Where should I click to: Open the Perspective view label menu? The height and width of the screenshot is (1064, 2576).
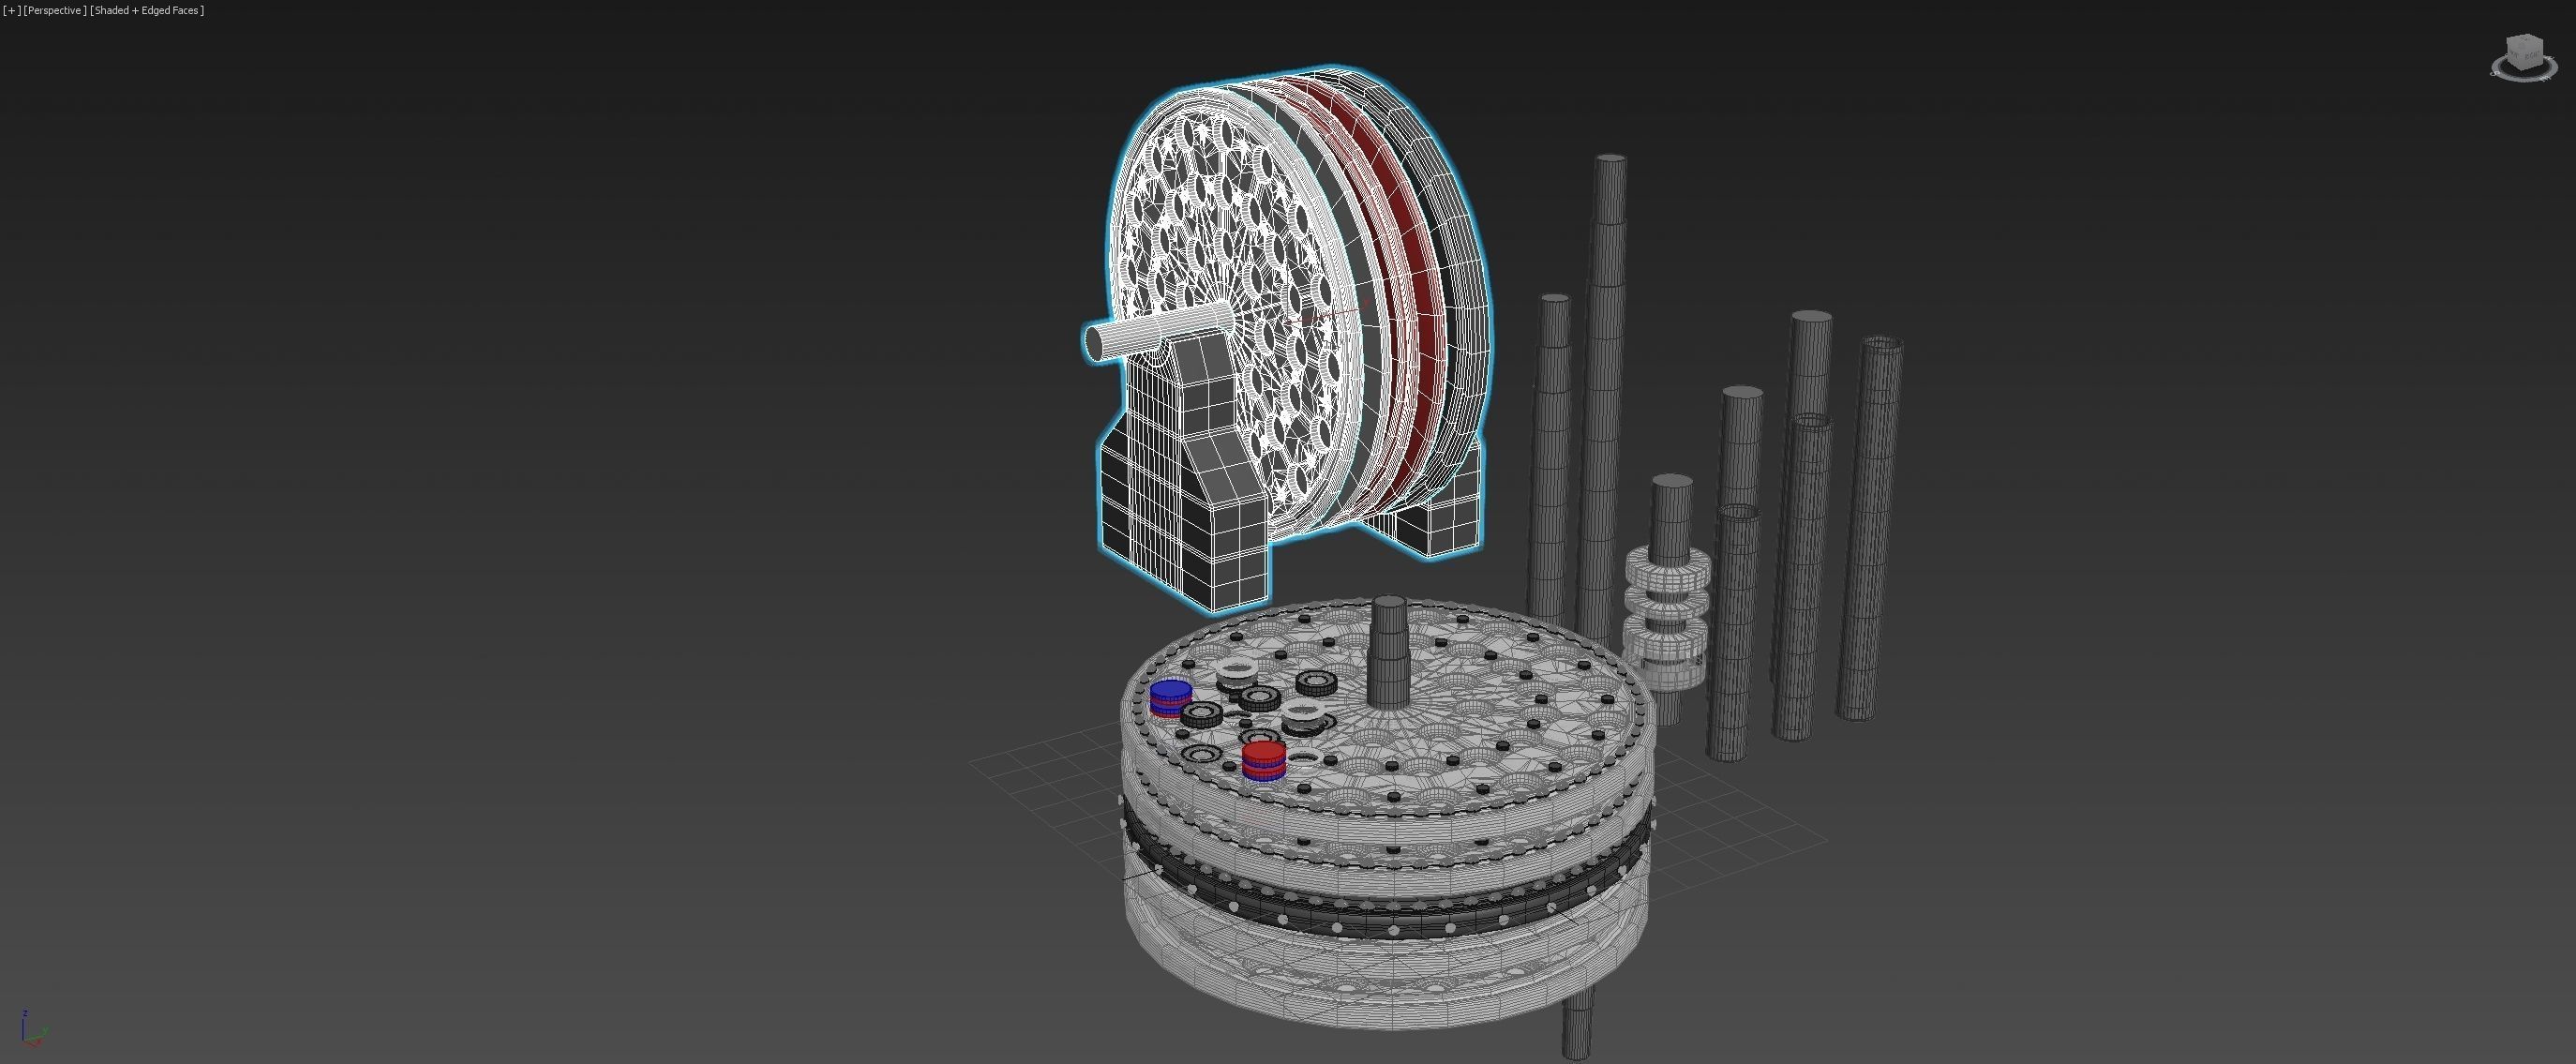55,10
